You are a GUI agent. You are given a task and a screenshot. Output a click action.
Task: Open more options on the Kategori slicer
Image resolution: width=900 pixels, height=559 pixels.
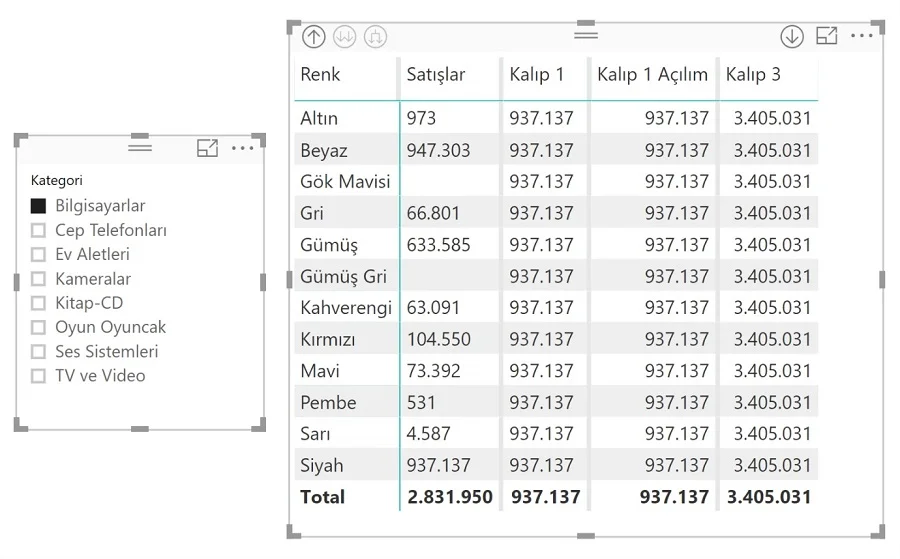click(243, 148)
